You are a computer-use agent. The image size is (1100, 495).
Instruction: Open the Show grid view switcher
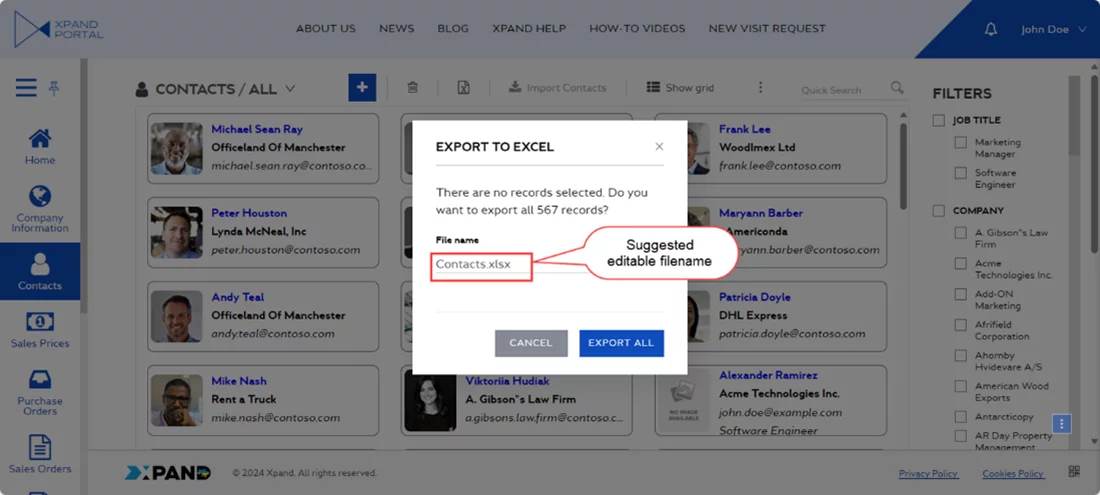680,88
